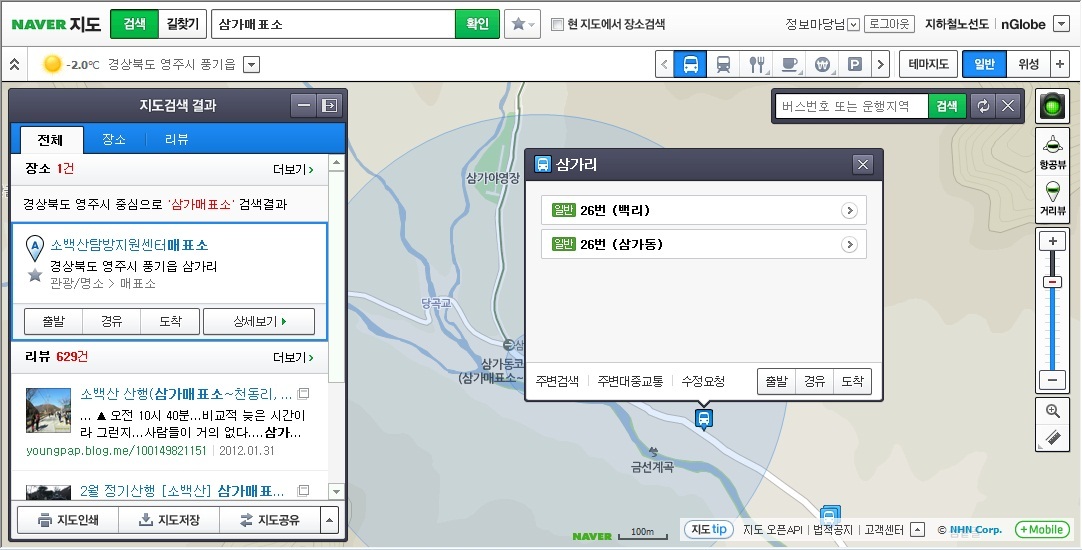Select the bus transit category icon
The width and height of the screenshot is (1082, 550).
690,65
